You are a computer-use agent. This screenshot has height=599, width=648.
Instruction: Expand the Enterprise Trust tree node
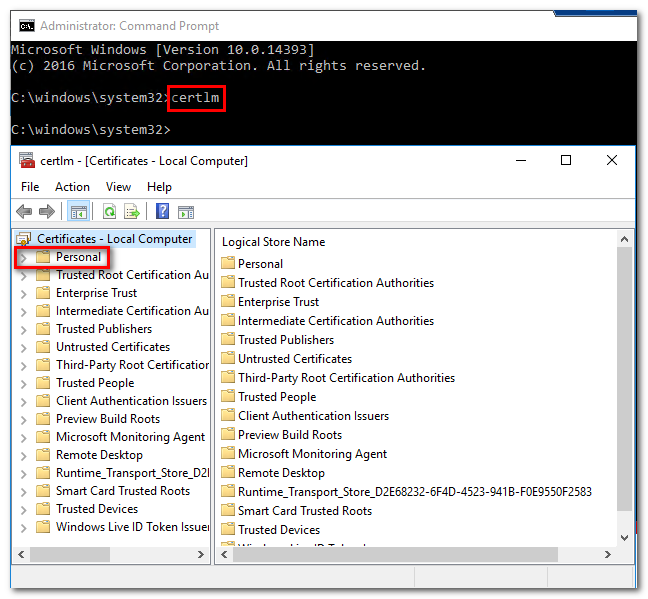pyautogui.click(x=24, y=294)
